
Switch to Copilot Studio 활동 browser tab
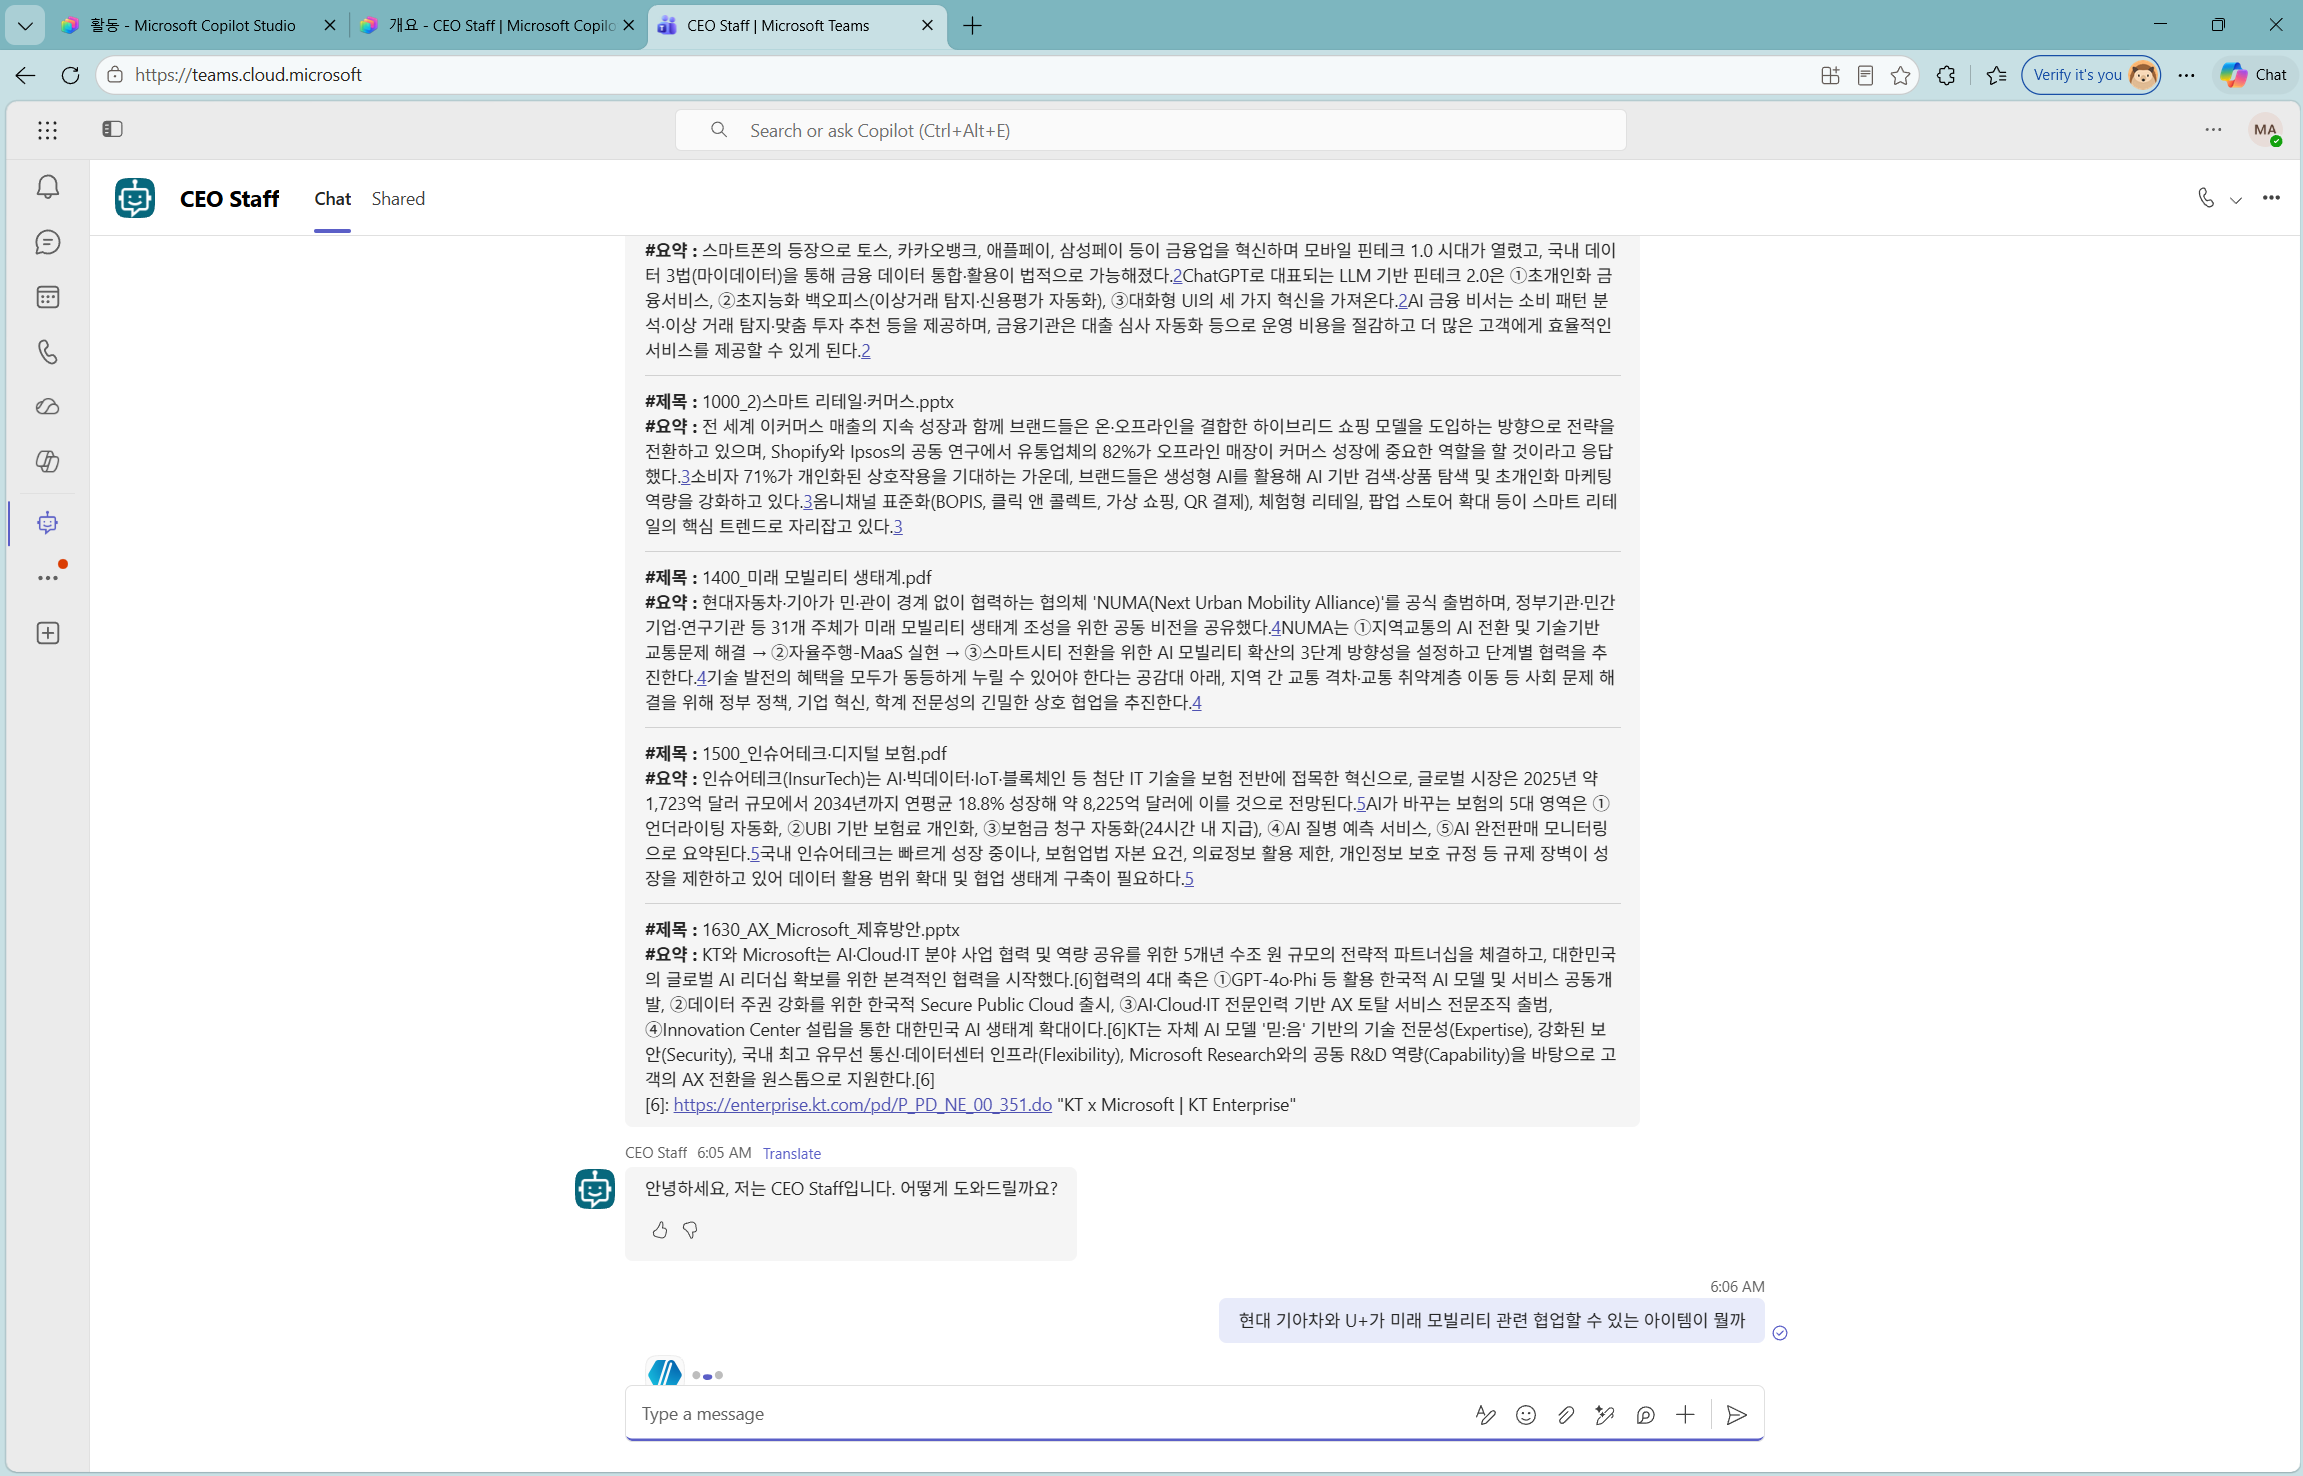tap(193, 25)
